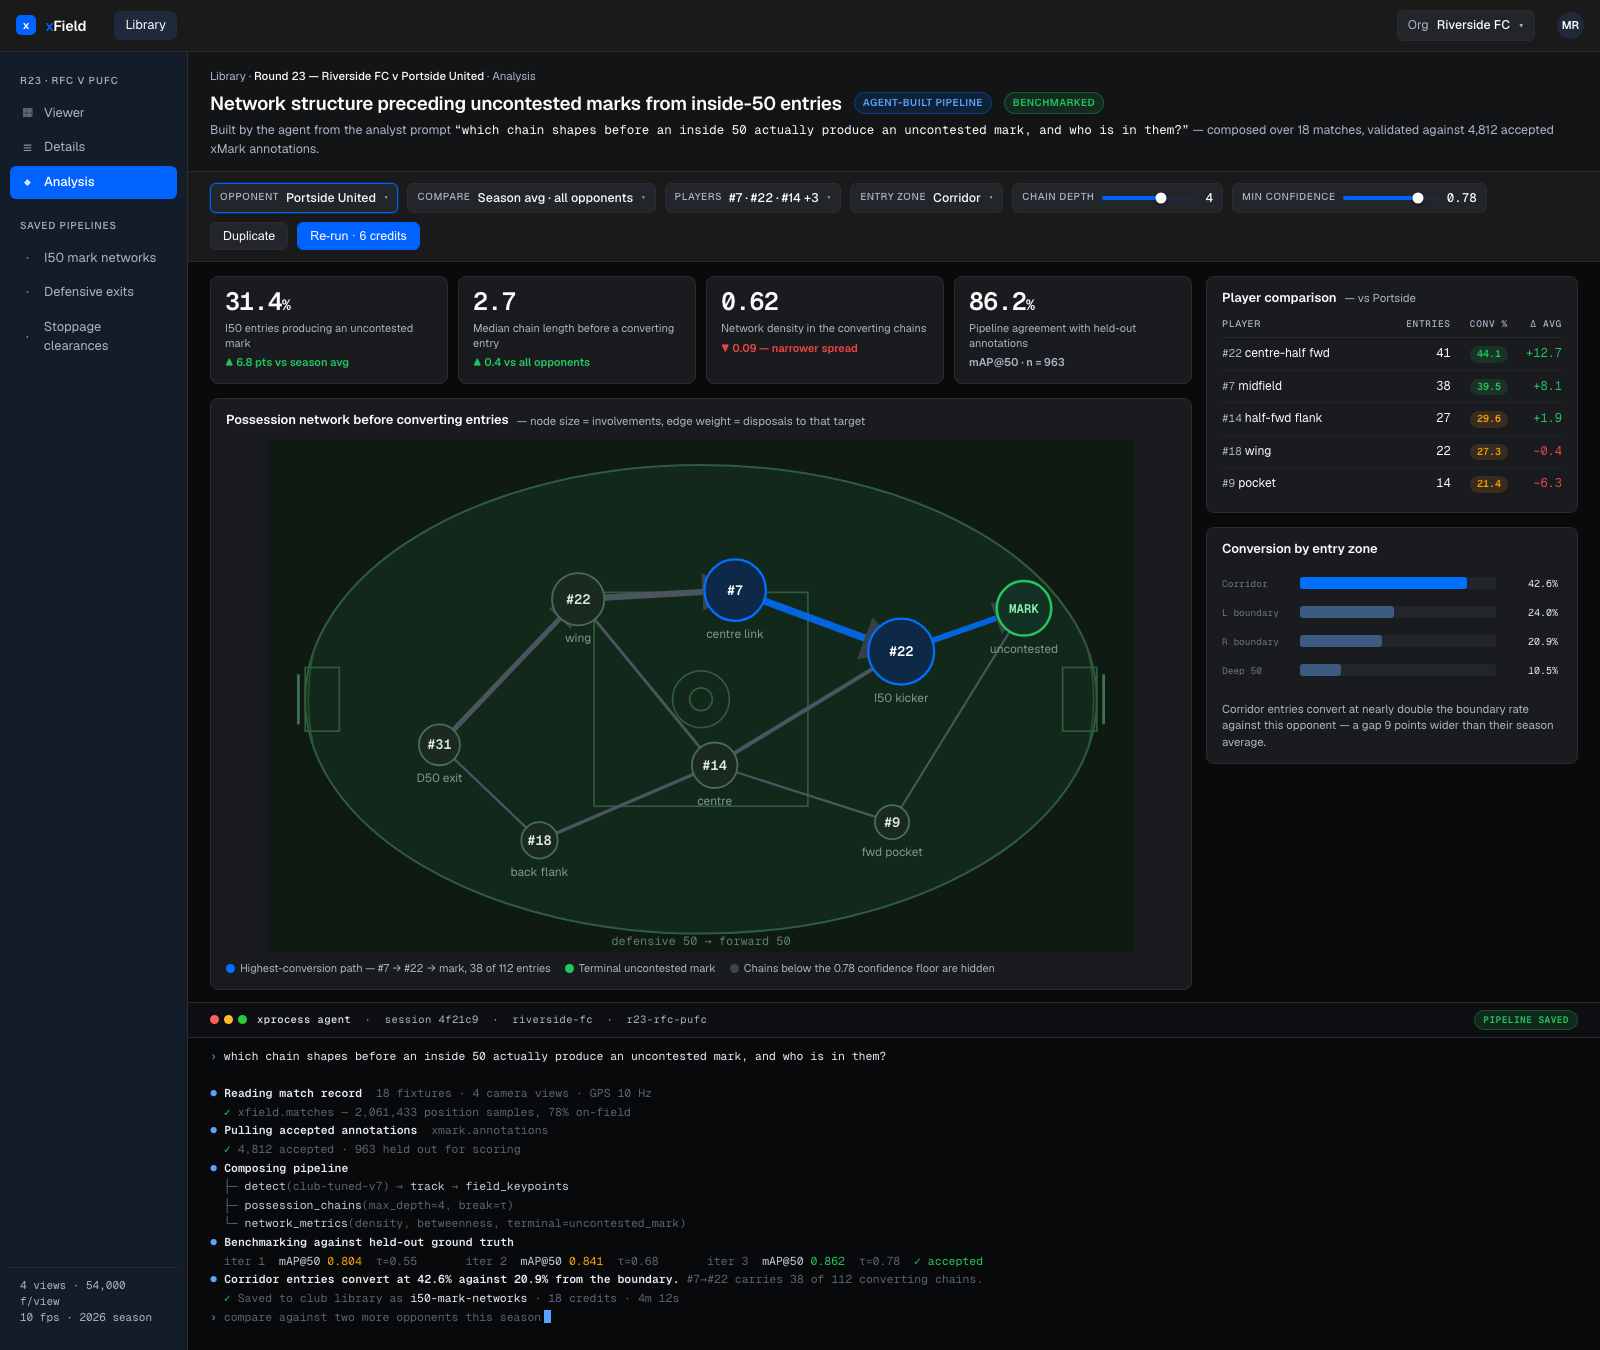Select the Analysis sidebar item
This screenshot has width=1600, height=1350.
tap(93, 182)
